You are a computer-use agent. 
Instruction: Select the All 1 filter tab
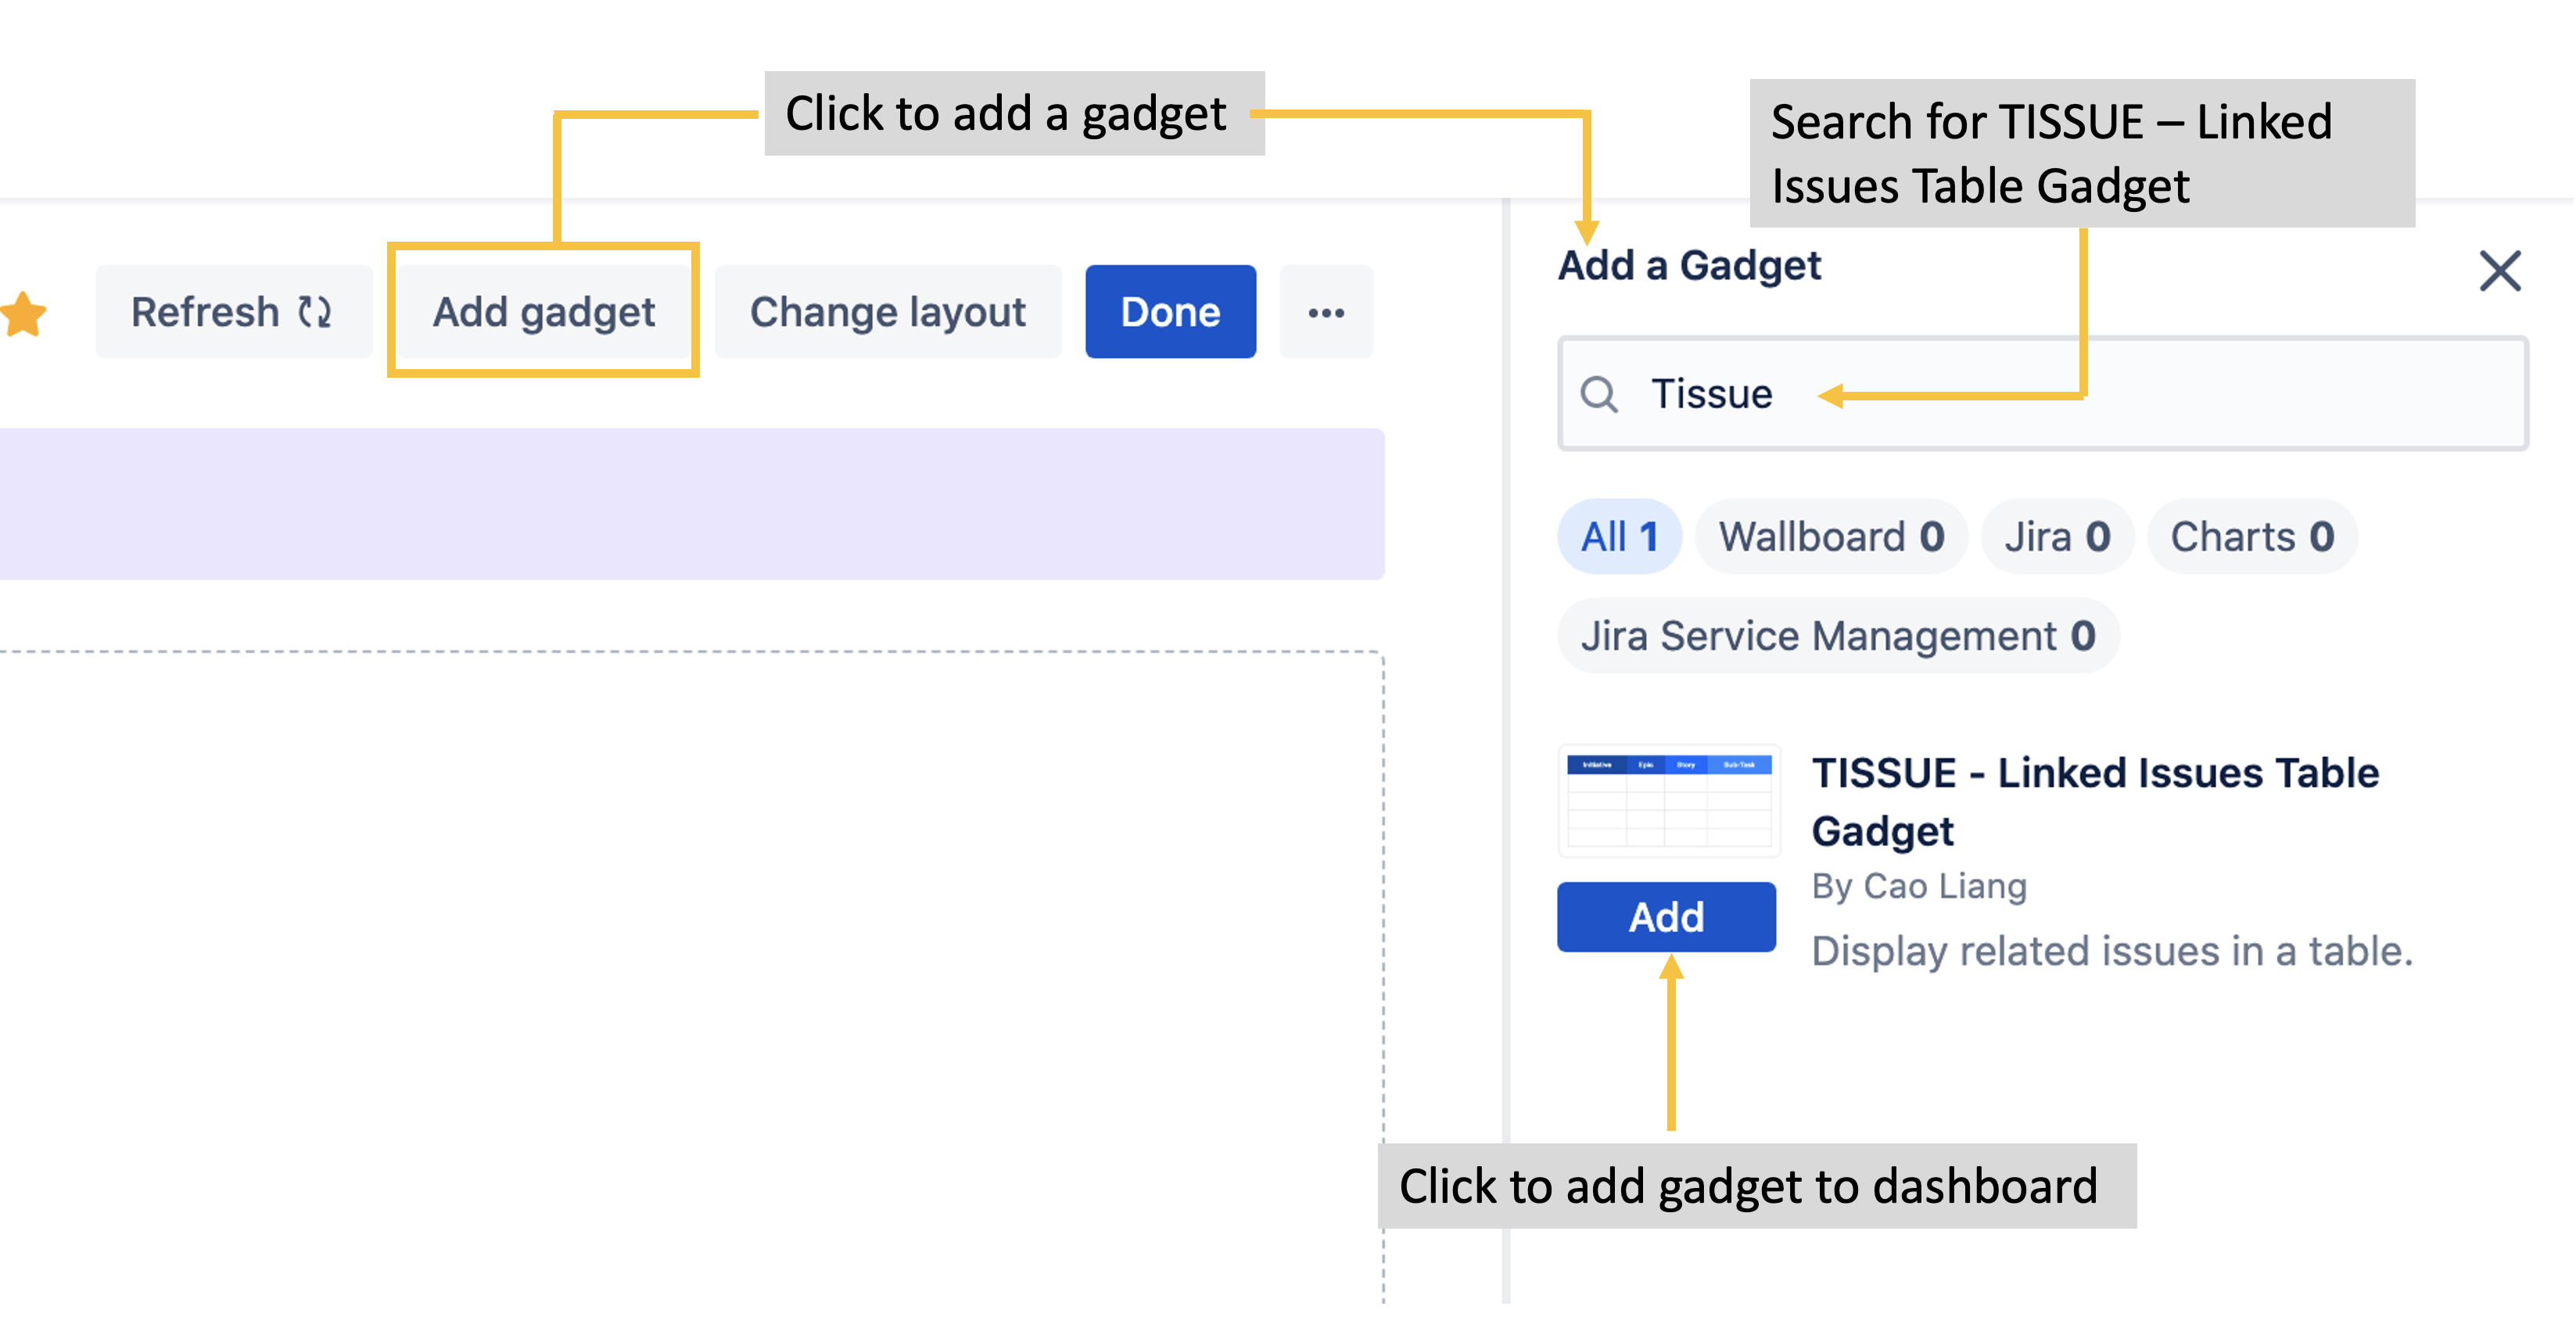1619,537
